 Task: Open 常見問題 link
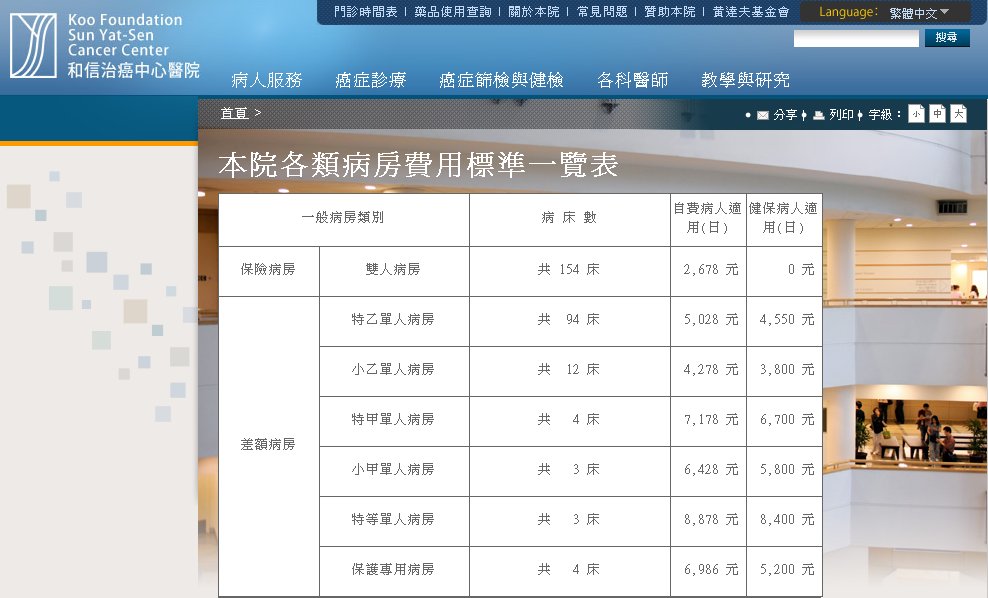pos(602,12)
